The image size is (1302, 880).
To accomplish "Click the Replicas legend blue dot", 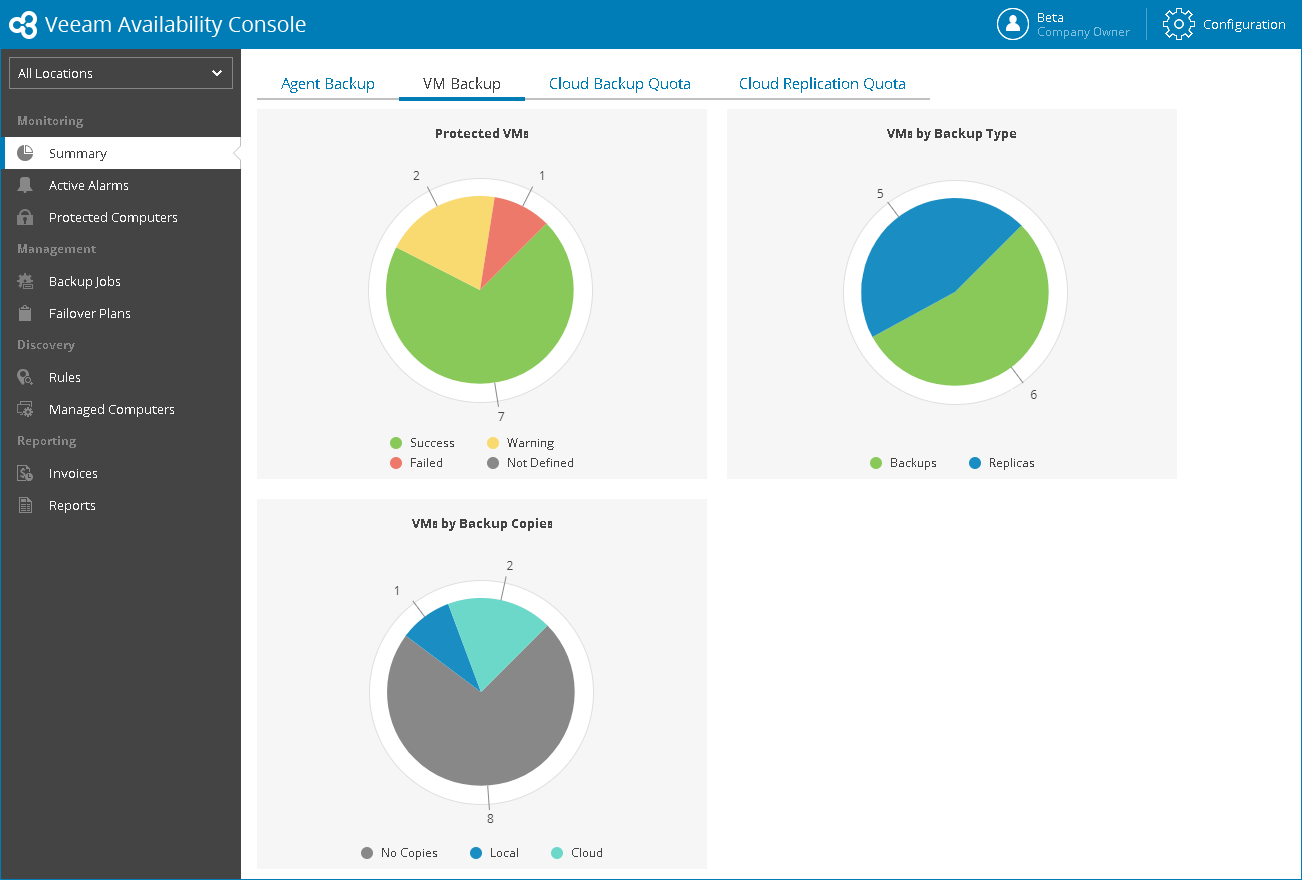I will click(x=975, y=463).
